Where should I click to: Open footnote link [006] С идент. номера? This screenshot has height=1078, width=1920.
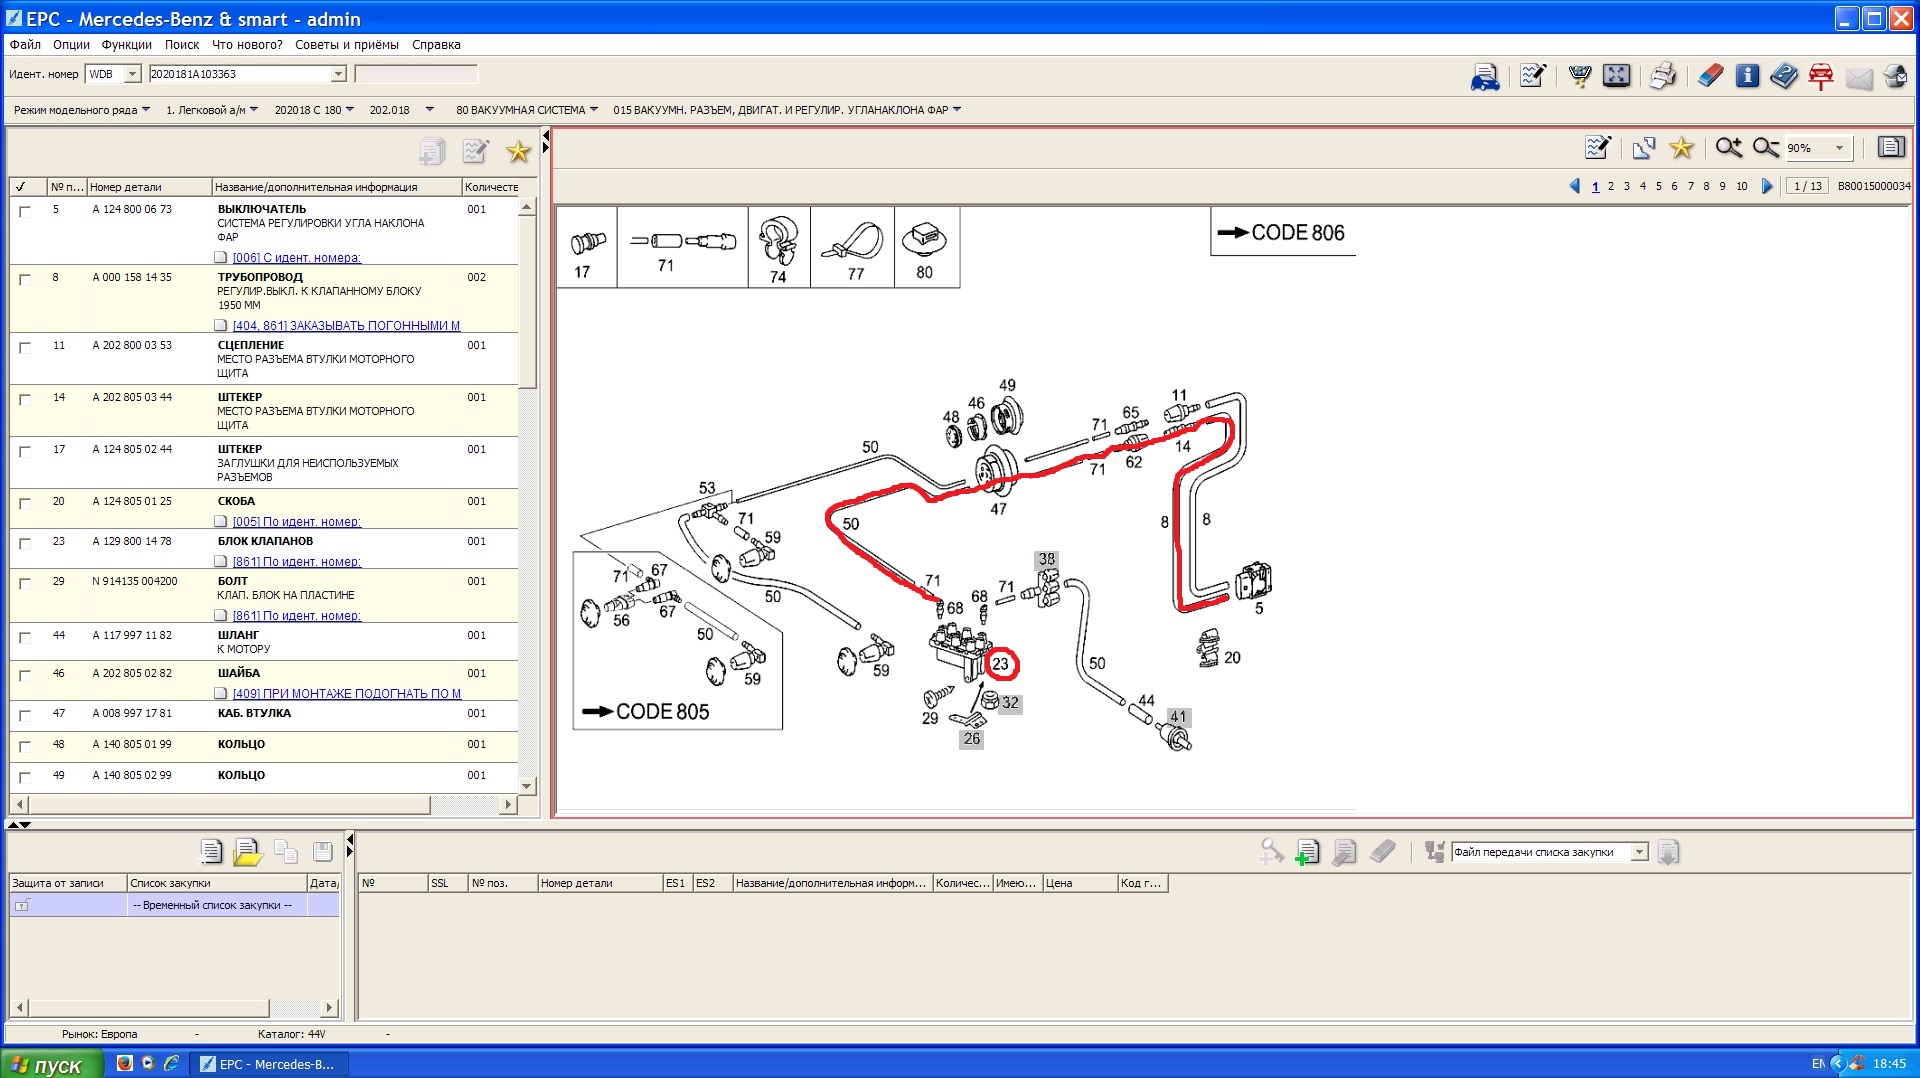296,258
